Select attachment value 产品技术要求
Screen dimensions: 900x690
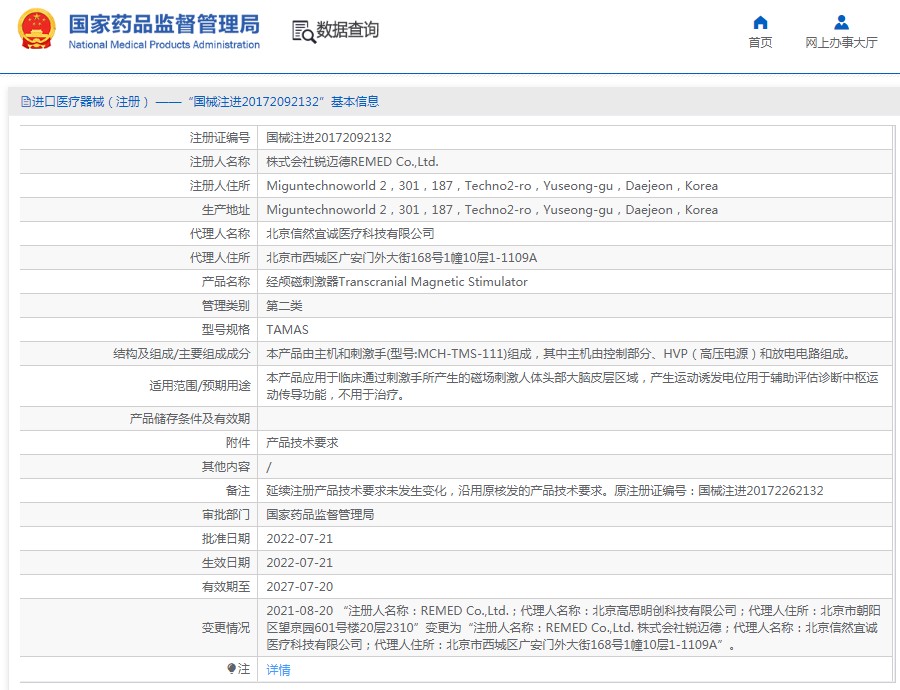click(x=302, y=443)
